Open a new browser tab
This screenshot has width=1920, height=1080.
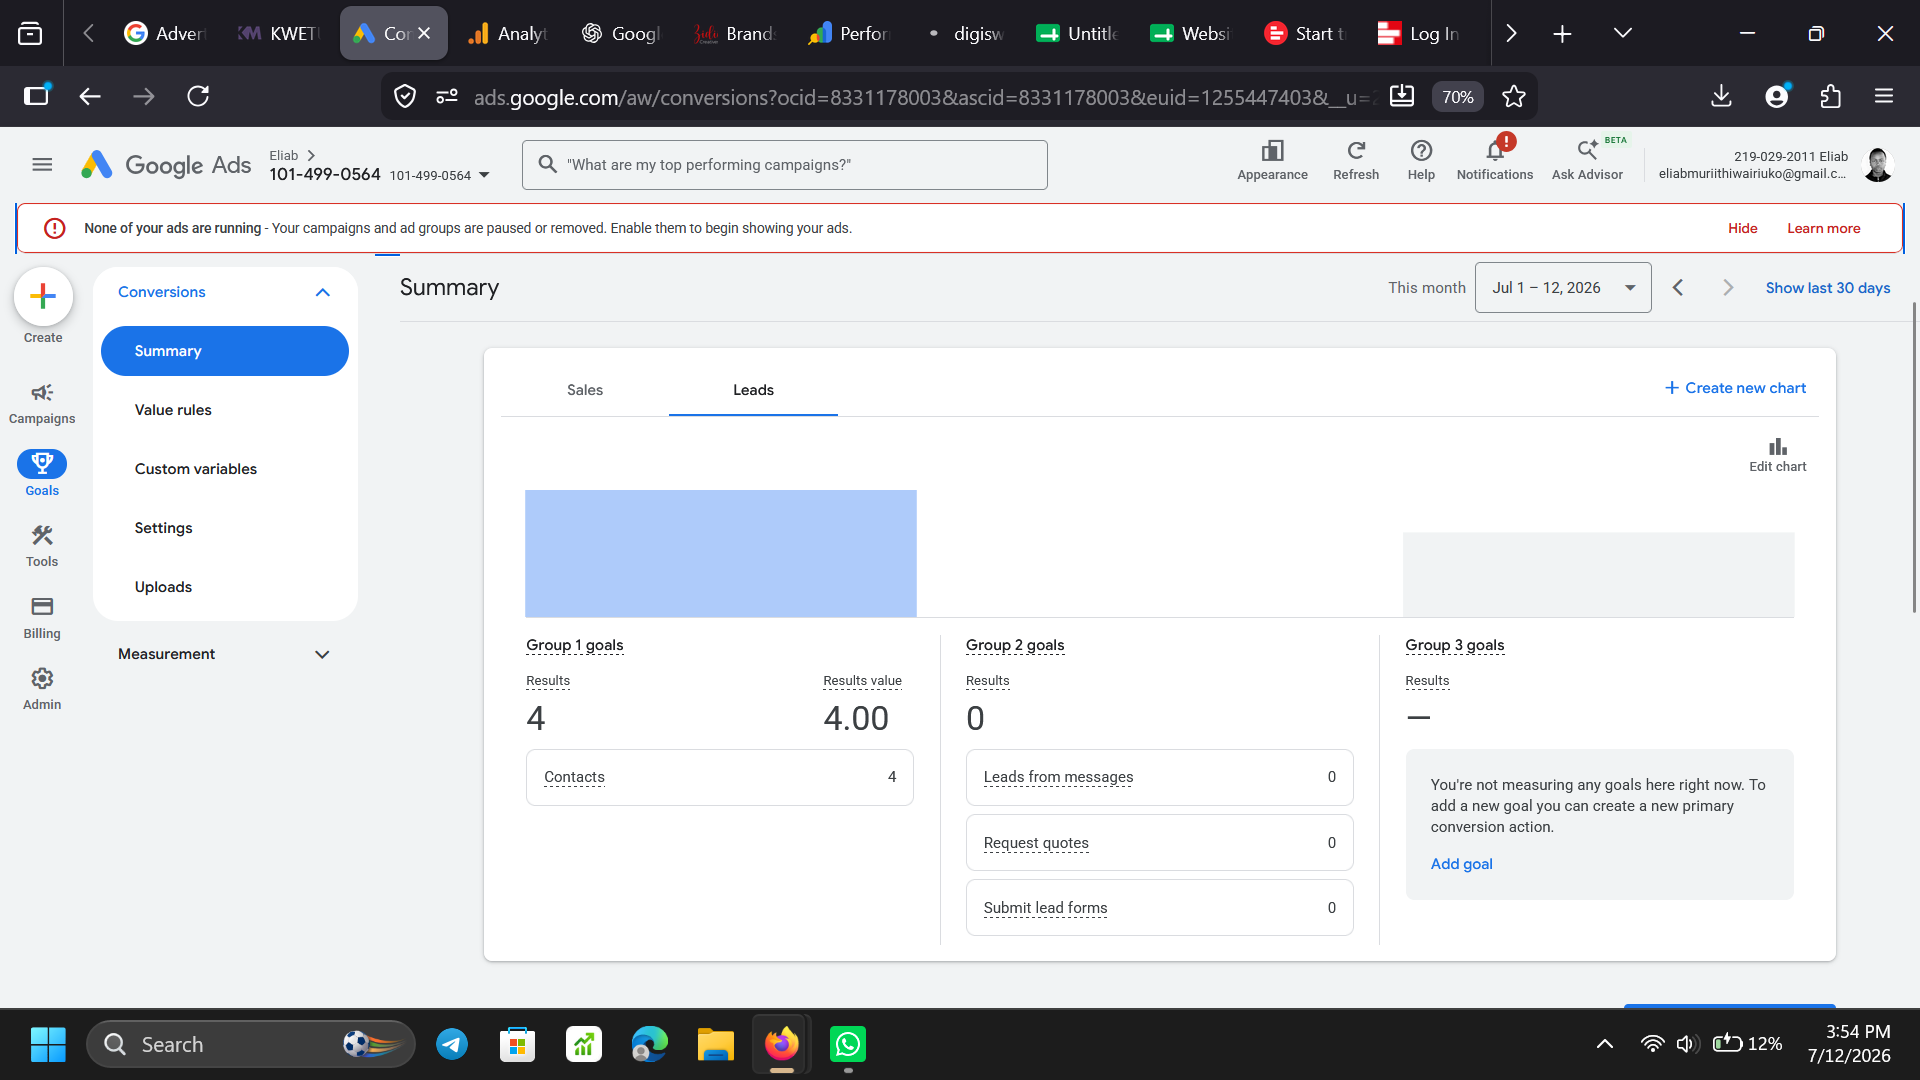(x=1562, y=33)
